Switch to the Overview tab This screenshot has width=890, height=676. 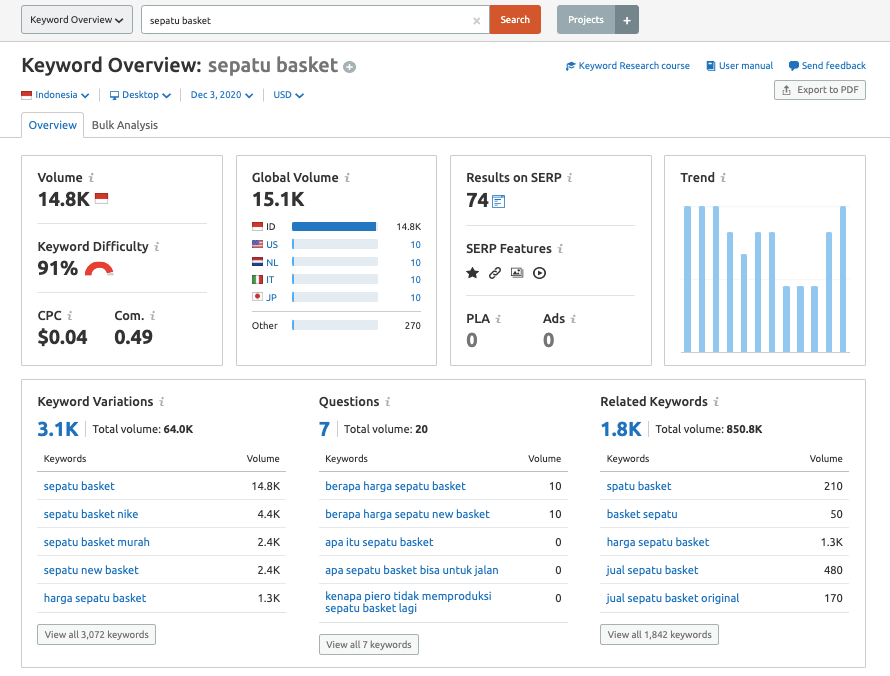53,125
